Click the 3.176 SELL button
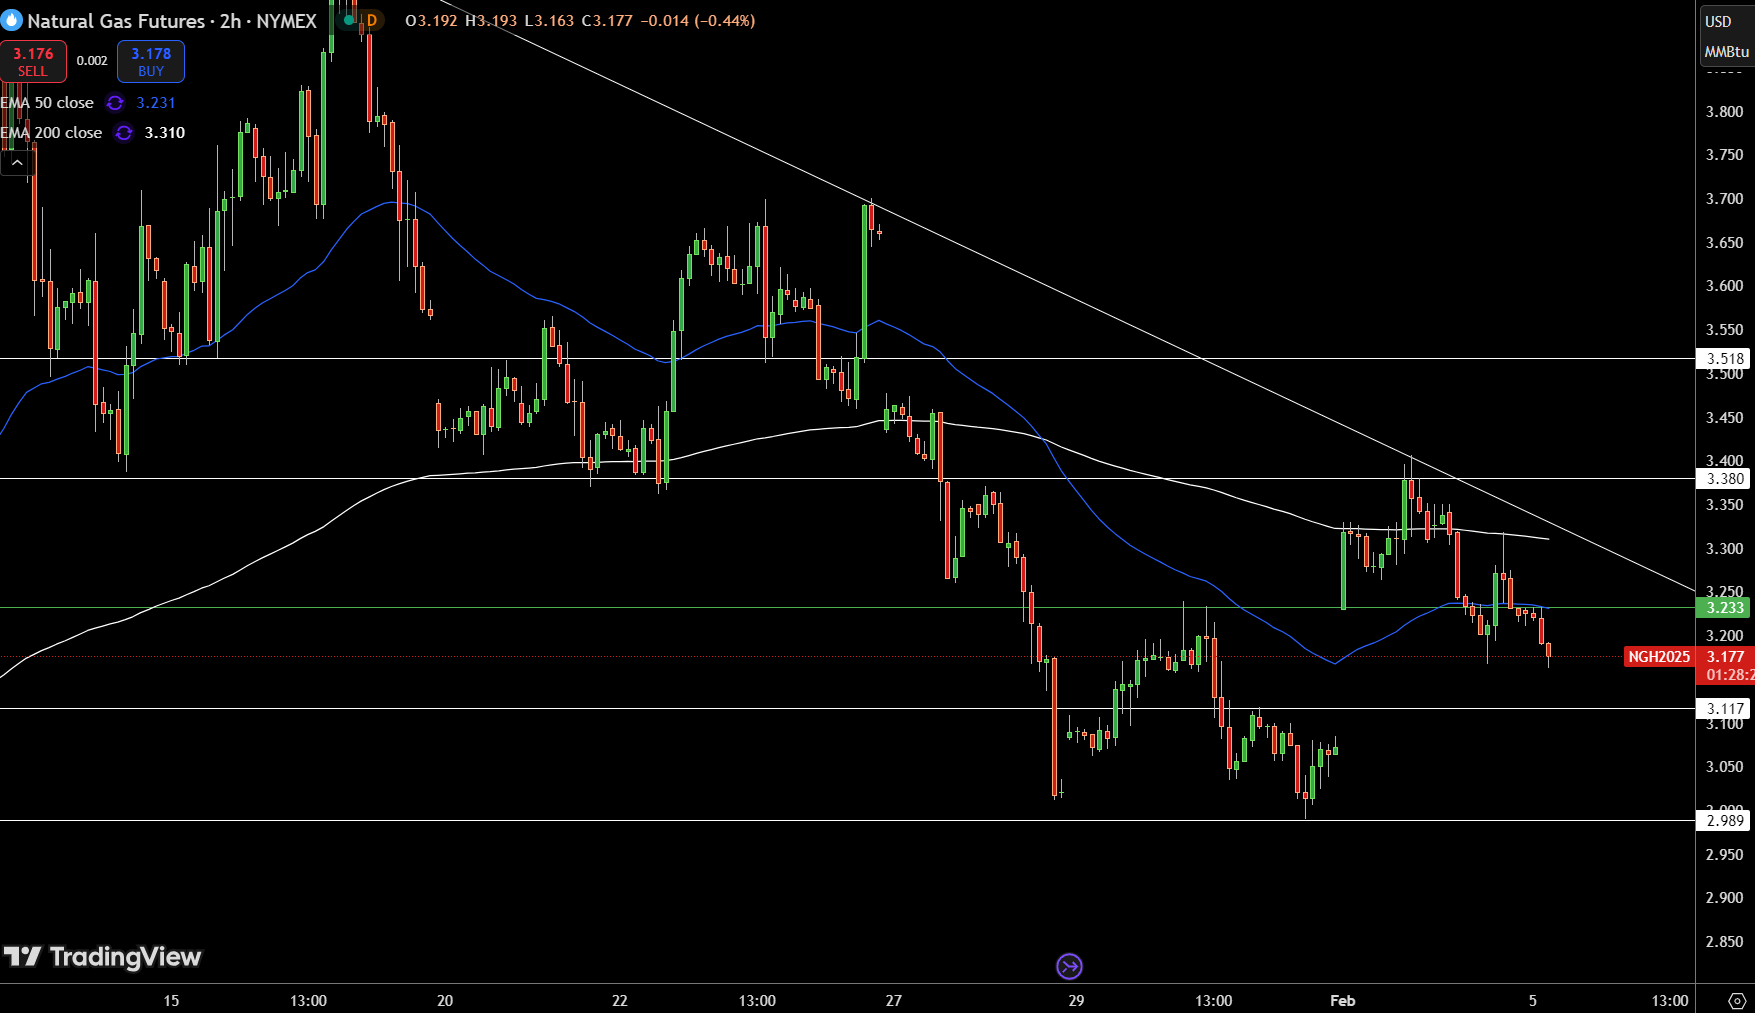Image resolution: width=1755 pixels, height=1013 pixels. tap(33, 61)
